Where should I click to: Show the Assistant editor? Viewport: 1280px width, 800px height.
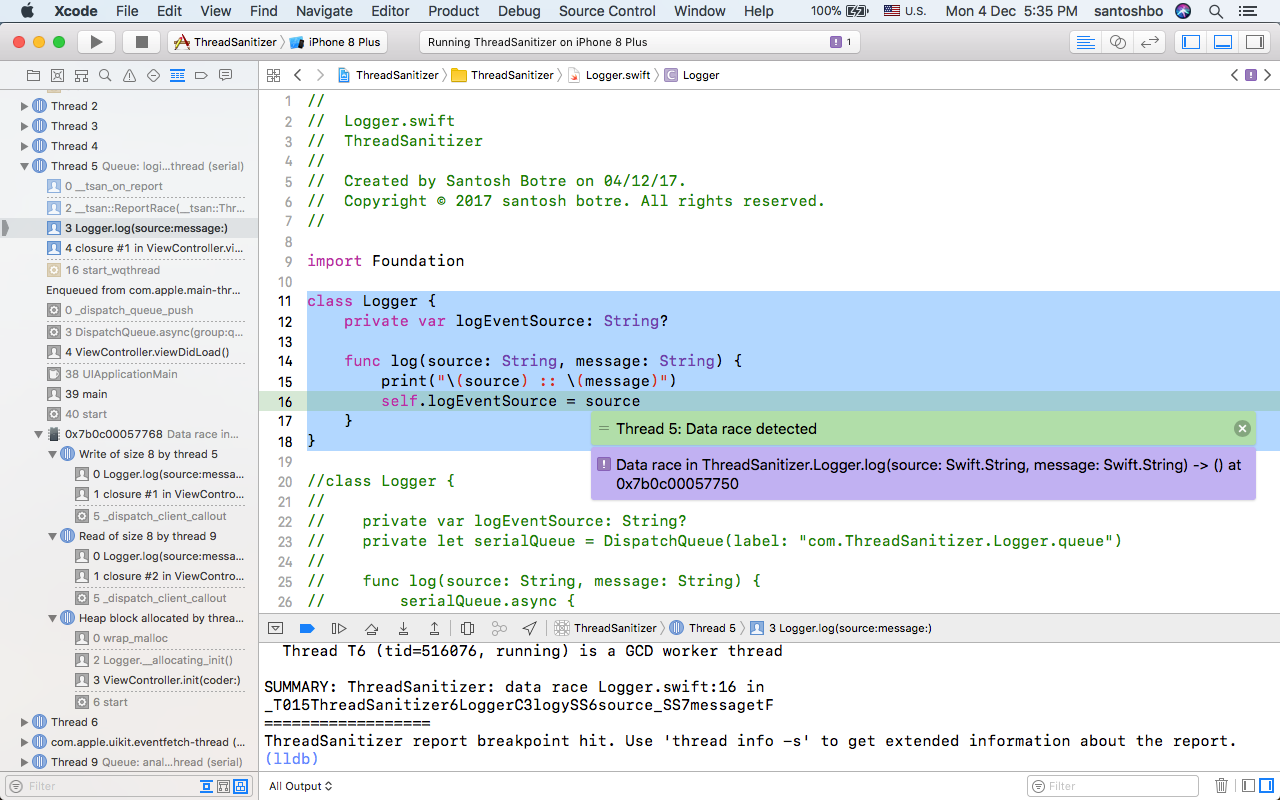tap(1118, 42)
